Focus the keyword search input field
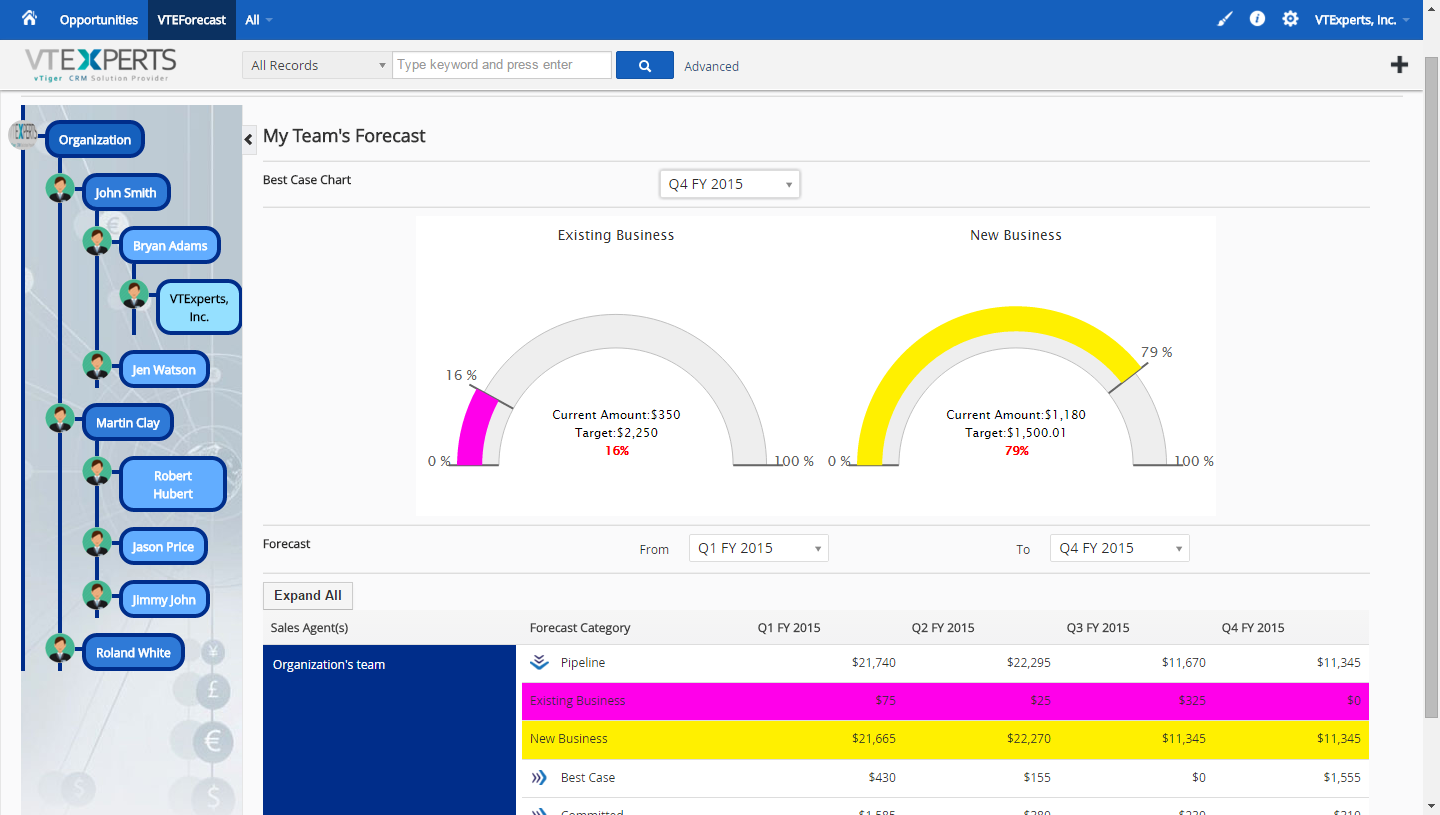Screen dimensions: 1440x815 click(x=502, y=65)
